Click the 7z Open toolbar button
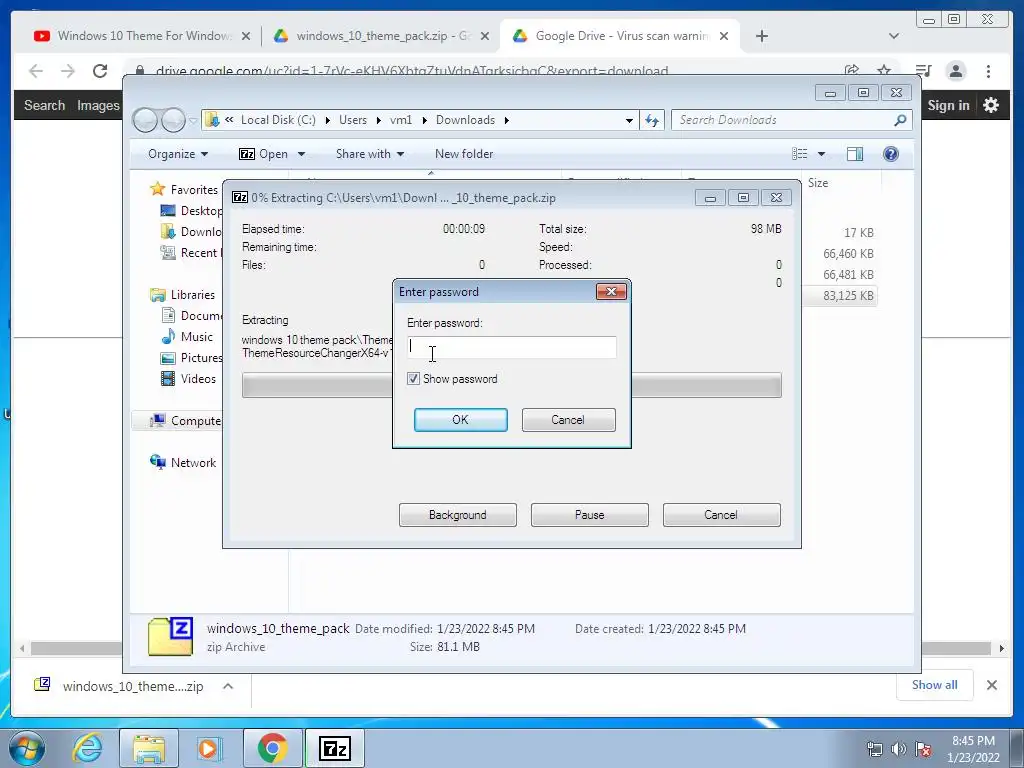 (x=264, y=154)
